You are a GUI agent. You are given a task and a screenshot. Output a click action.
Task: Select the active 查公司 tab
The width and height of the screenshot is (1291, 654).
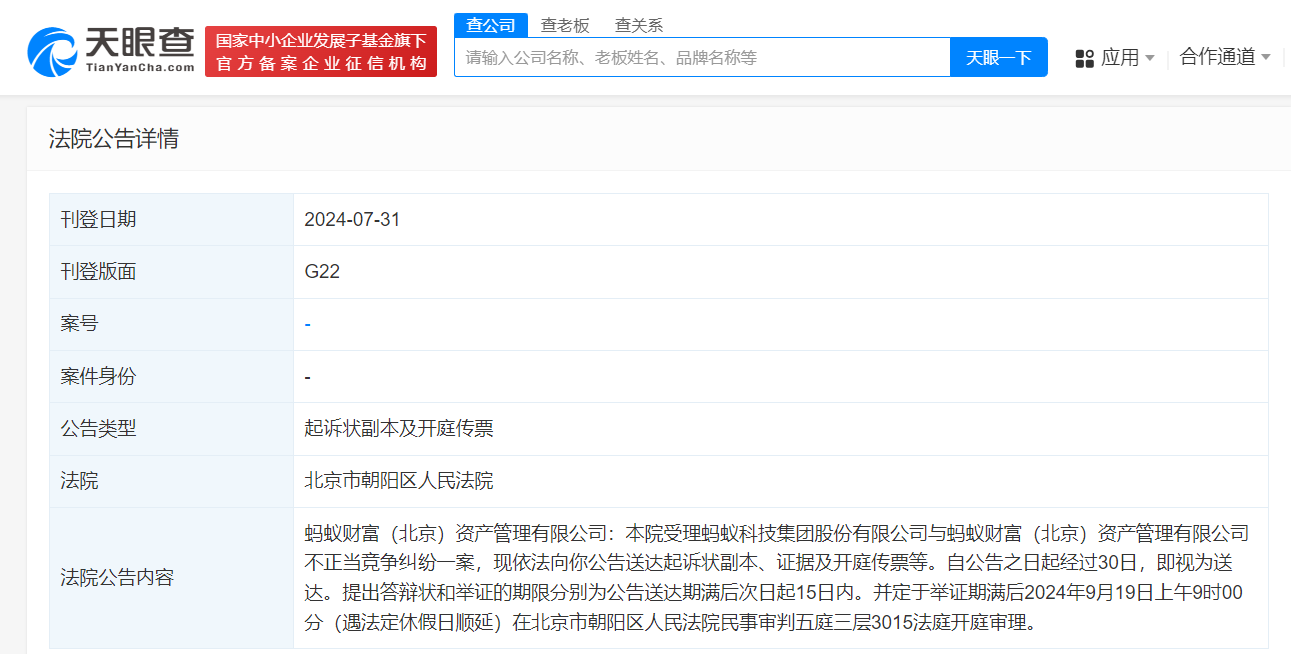click(x=490, y=24)
